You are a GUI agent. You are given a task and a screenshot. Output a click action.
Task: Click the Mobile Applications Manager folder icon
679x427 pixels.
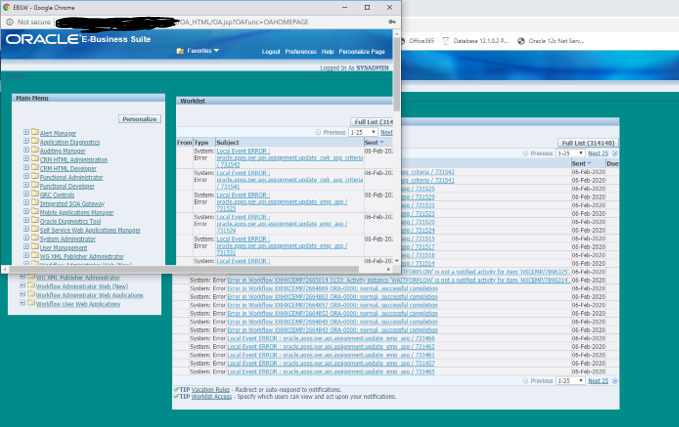35,211
